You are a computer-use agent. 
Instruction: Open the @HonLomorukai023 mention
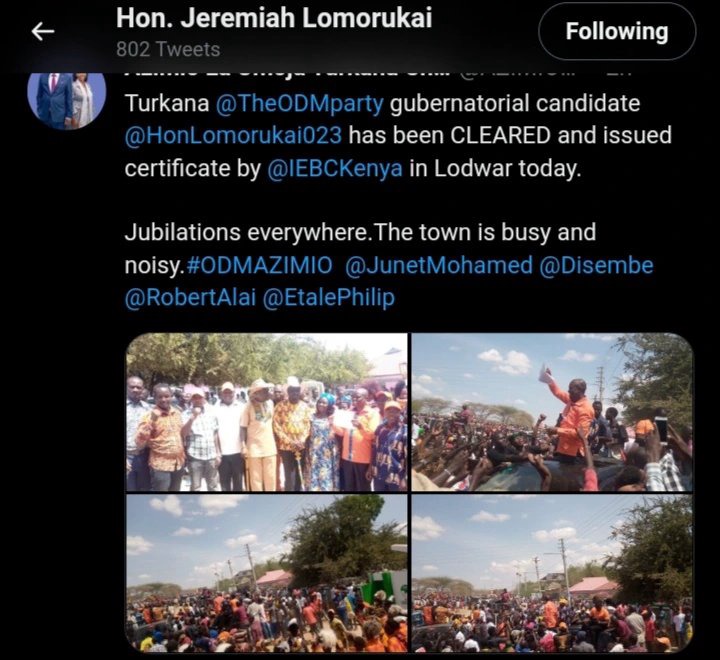[x=233, y=135]
